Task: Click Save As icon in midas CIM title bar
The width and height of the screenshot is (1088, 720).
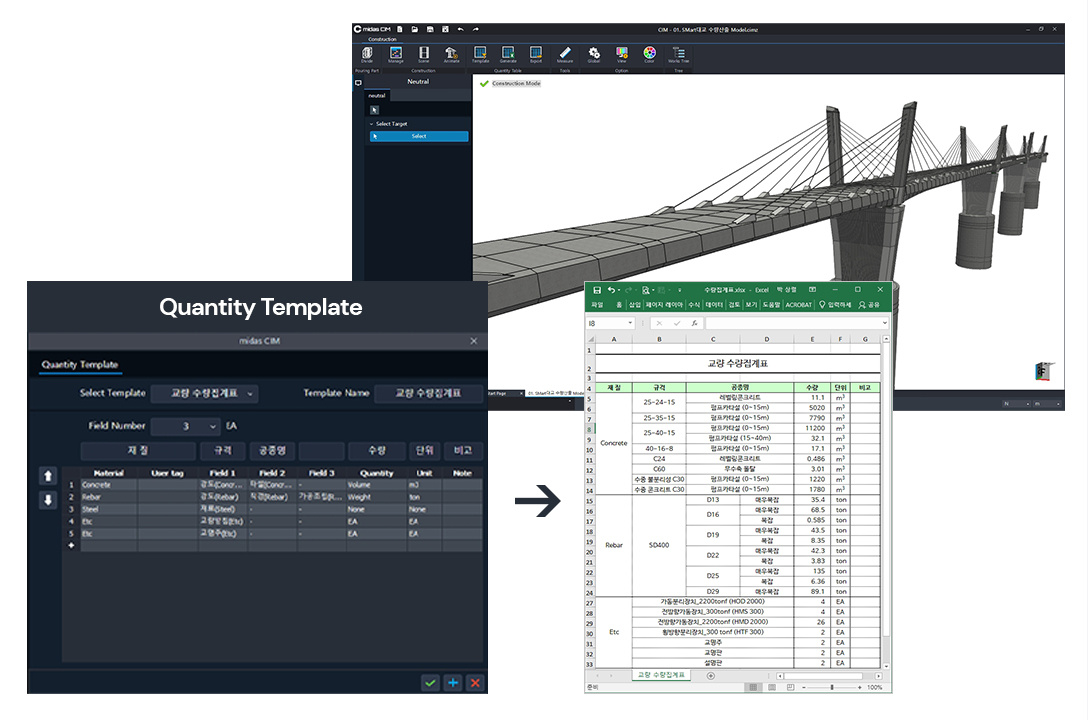Action: pos(445,29)
